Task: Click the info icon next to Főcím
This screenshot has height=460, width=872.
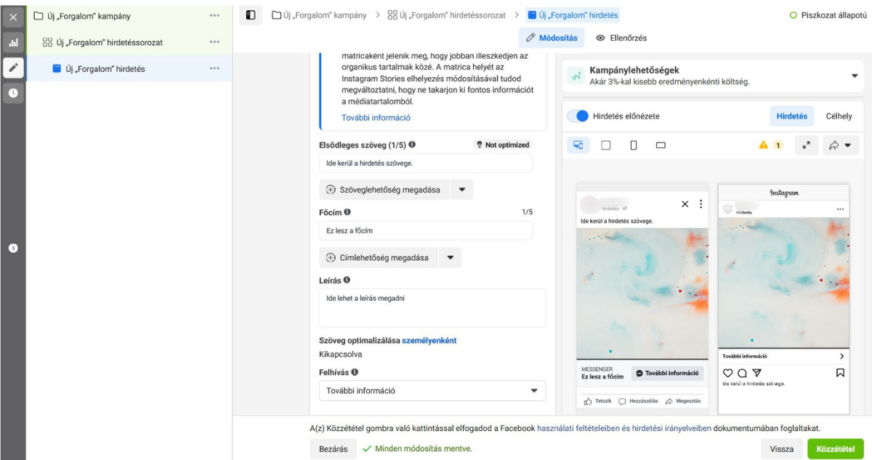Action: coord(348,212)
